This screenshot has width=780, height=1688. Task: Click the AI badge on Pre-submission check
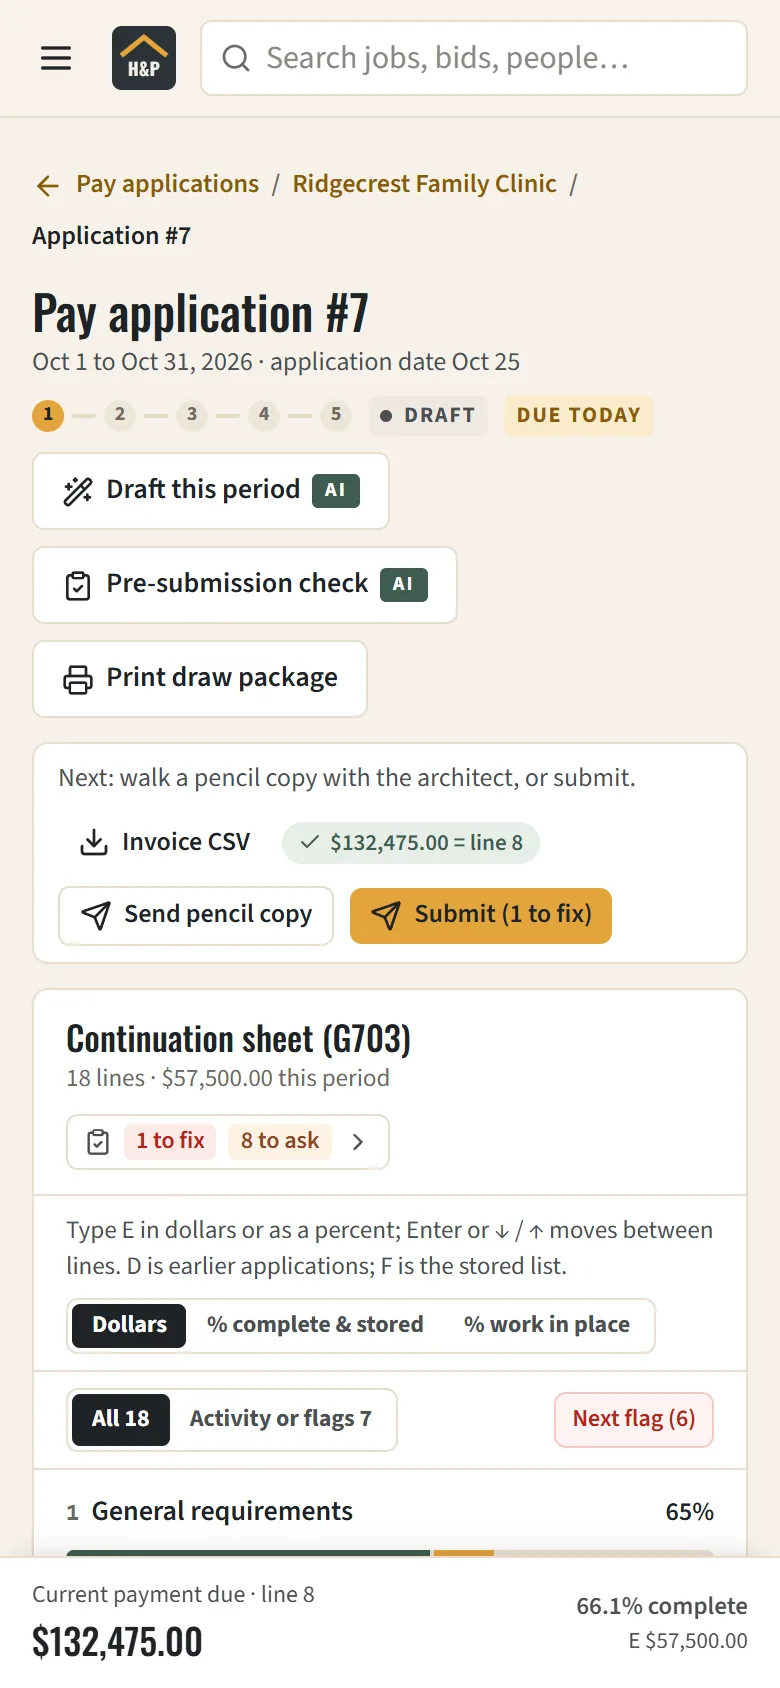403,585
